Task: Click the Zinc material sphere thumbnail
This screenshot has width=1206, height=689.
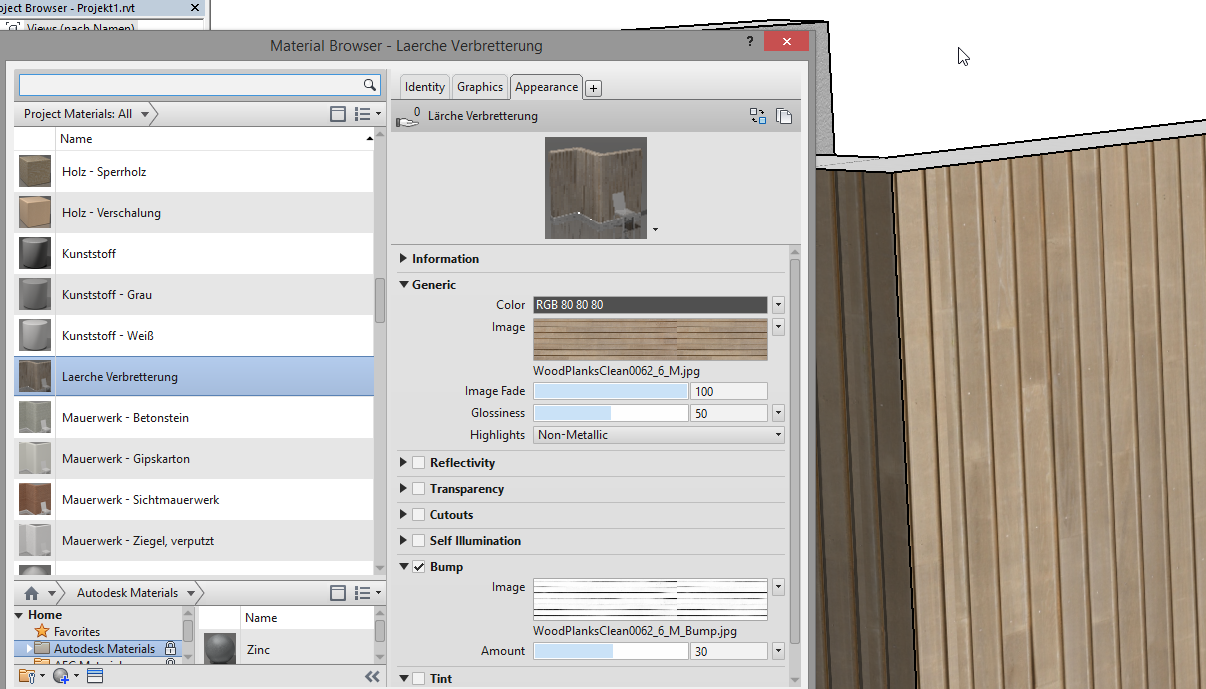Action: (220, 650)
